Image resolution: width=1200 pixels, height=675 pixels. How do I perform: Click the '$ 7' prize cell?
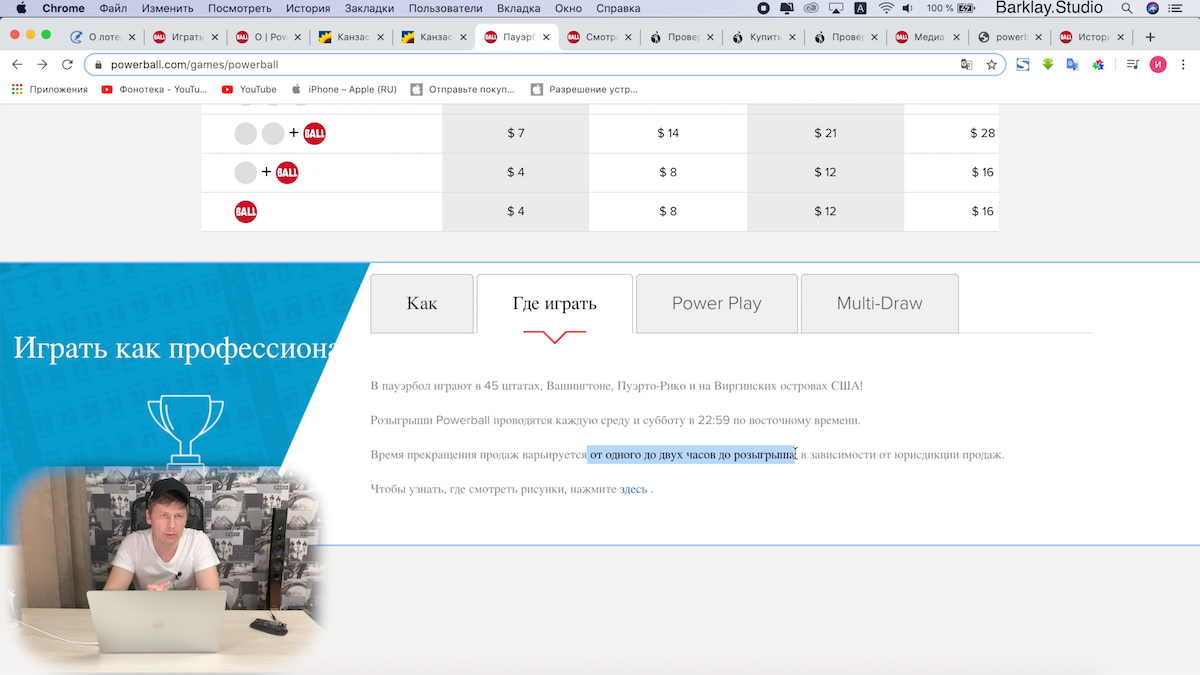tap(516, 133)
